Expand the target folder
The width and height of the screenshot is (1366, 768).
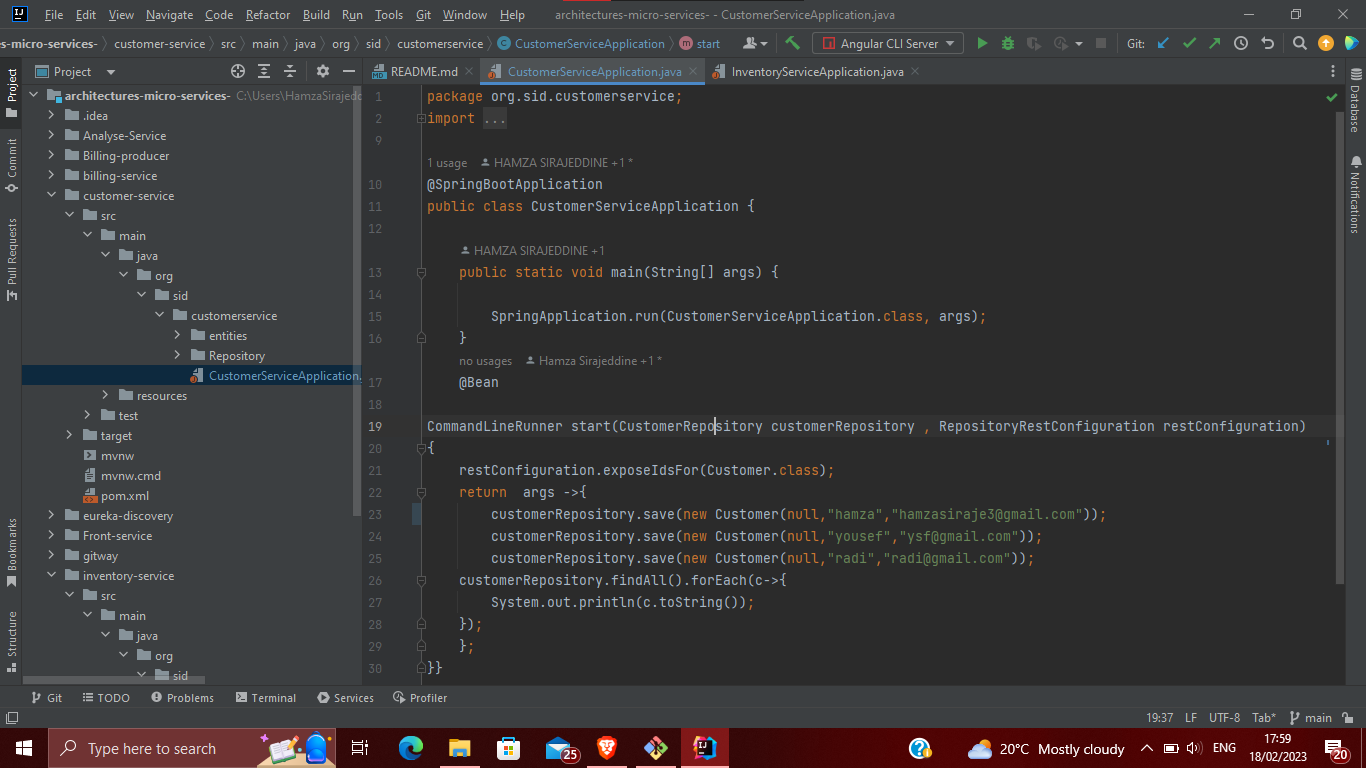tap(70, 436)
